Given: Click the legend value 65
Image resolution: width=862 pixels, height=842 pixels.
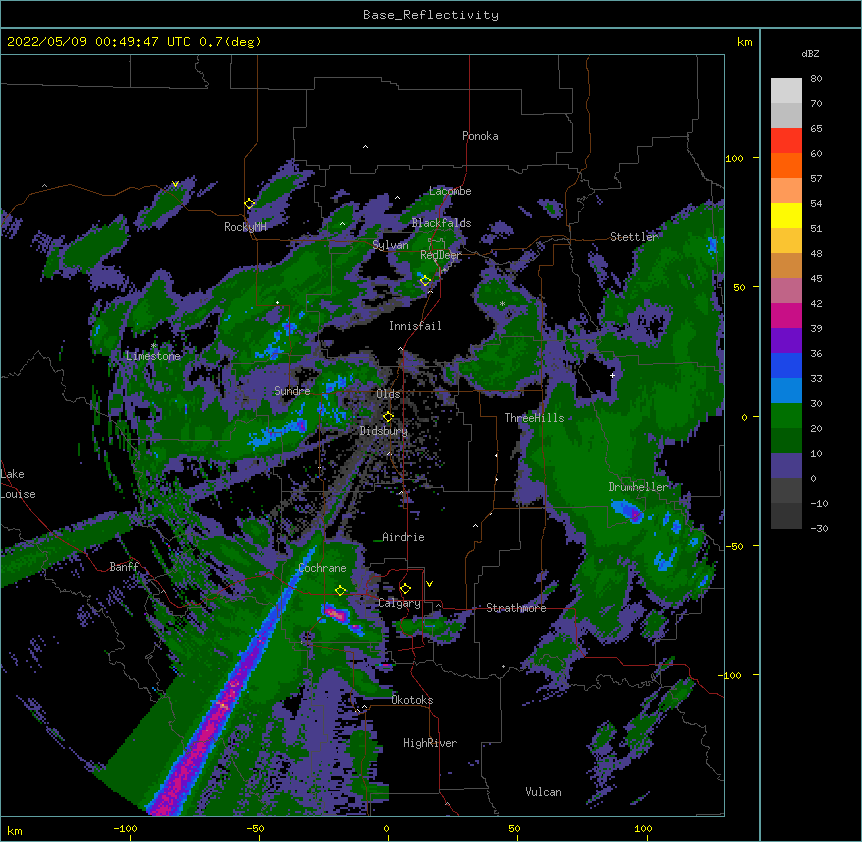Looking at the screenshot, I should [816, 129].
